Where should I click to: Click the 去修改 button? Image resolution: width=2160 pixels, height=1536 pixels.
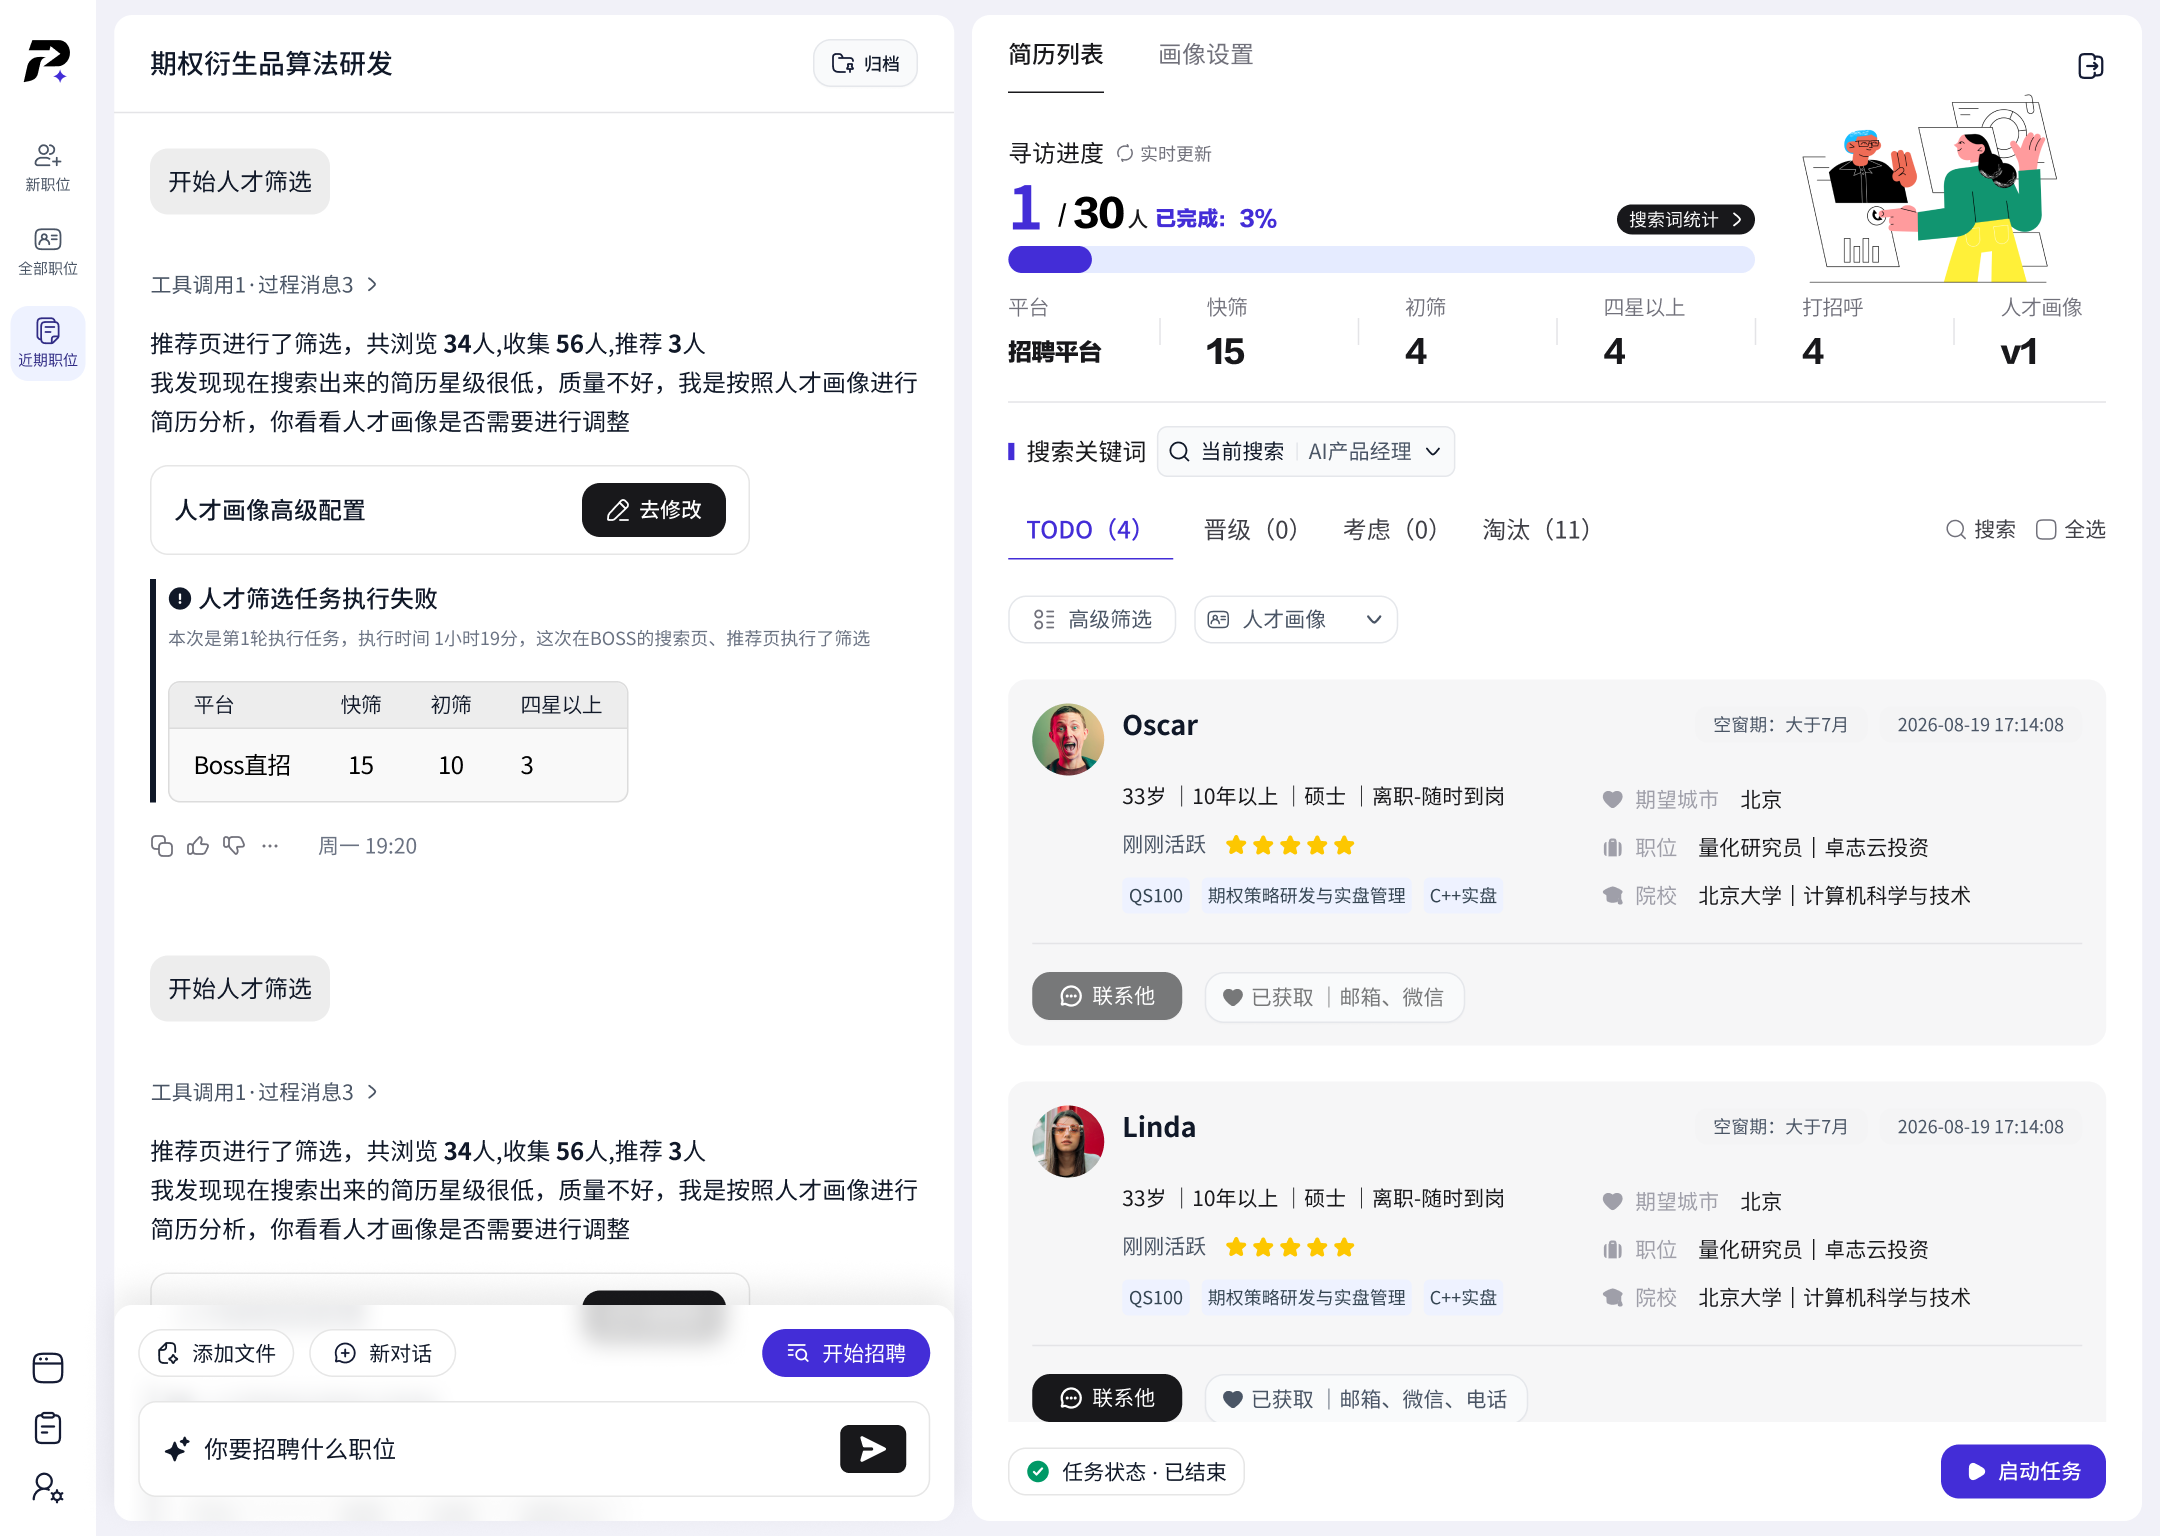(x=653, y=510)
